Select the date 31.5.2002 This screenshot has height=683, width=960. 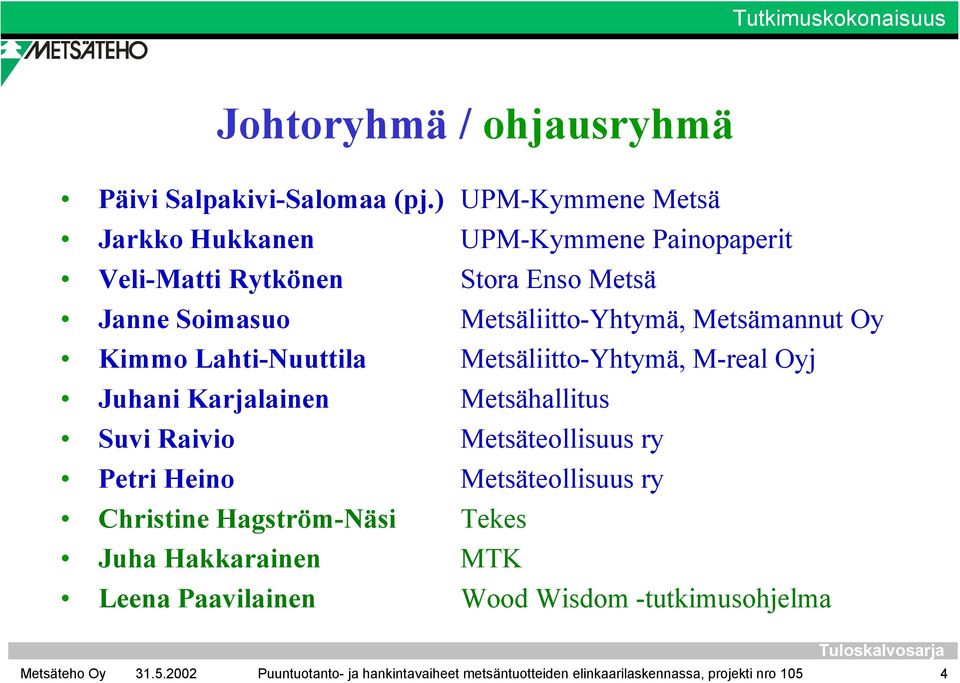(x=166, y=674)
